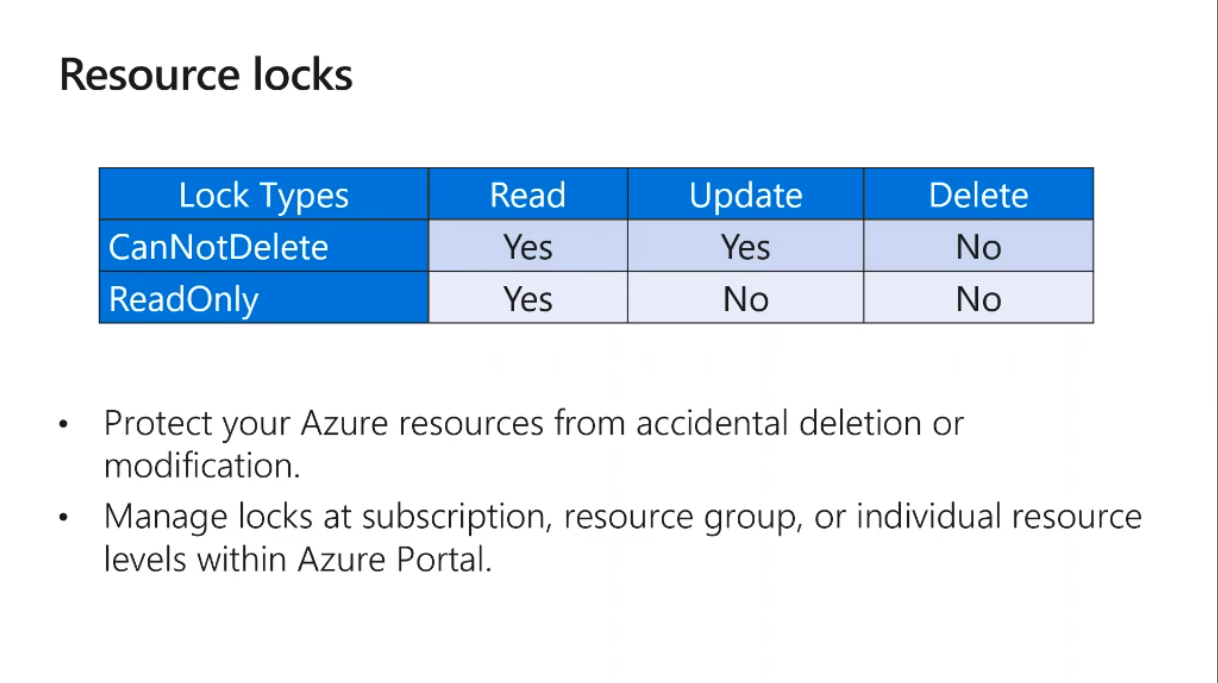Click the ReadOnly row's Read "Yes" cell

point(527,299)
